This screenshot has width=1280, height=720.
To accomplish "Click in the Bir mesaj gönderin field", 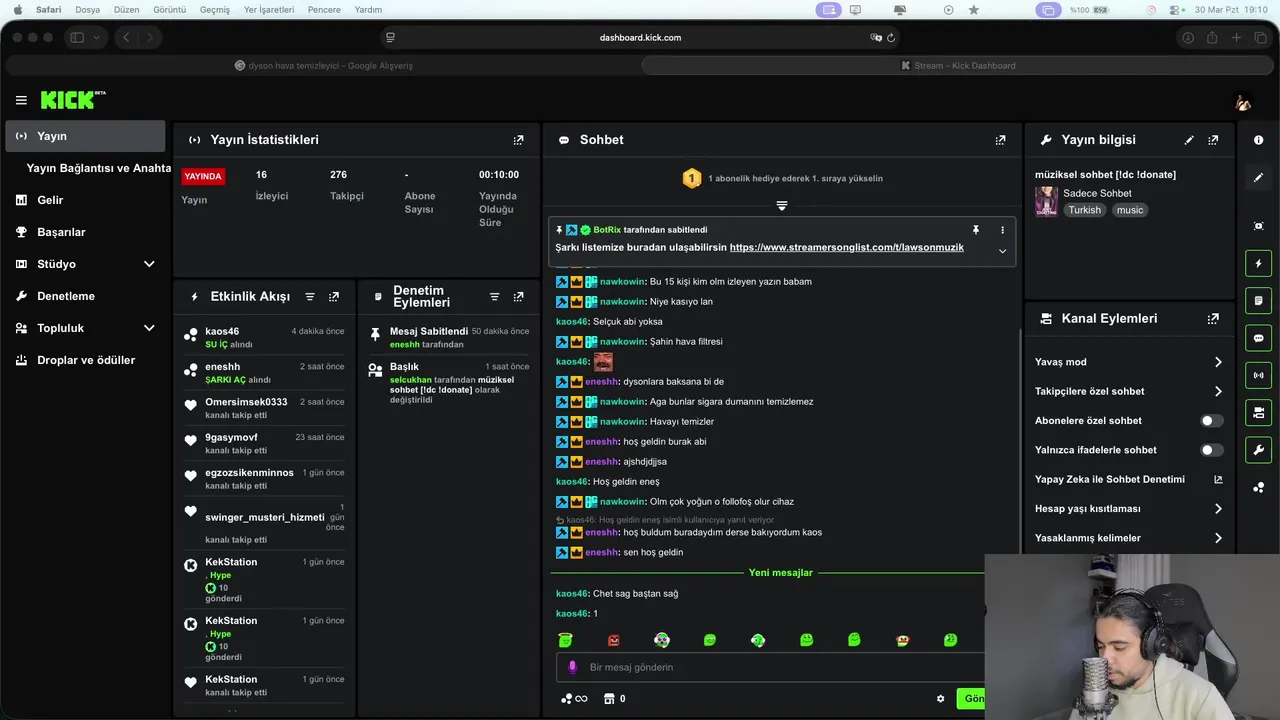I will 770,667.
